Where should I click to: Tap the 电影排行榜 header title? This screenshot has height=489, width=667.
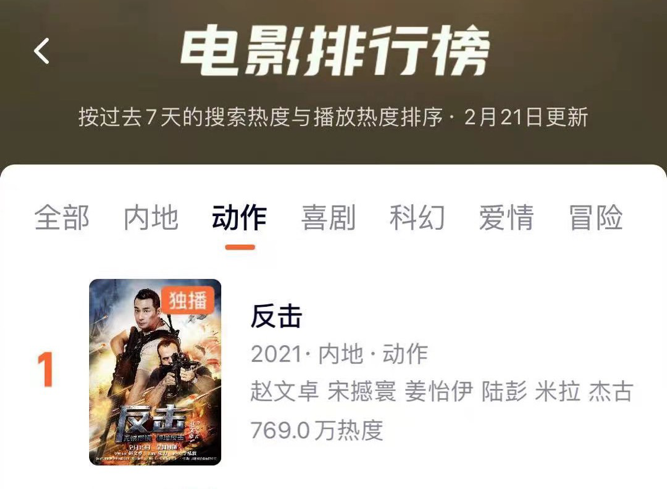[x=335, y=50]
